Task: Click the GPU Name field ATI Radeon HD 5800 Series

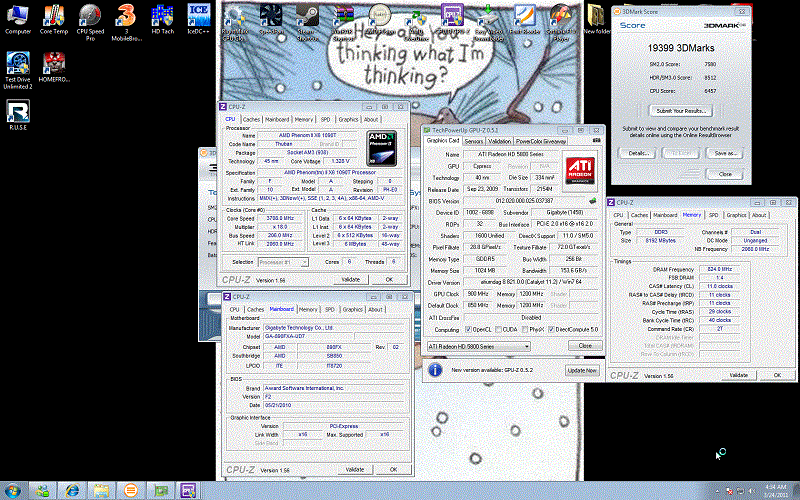Action: [511, 154]
